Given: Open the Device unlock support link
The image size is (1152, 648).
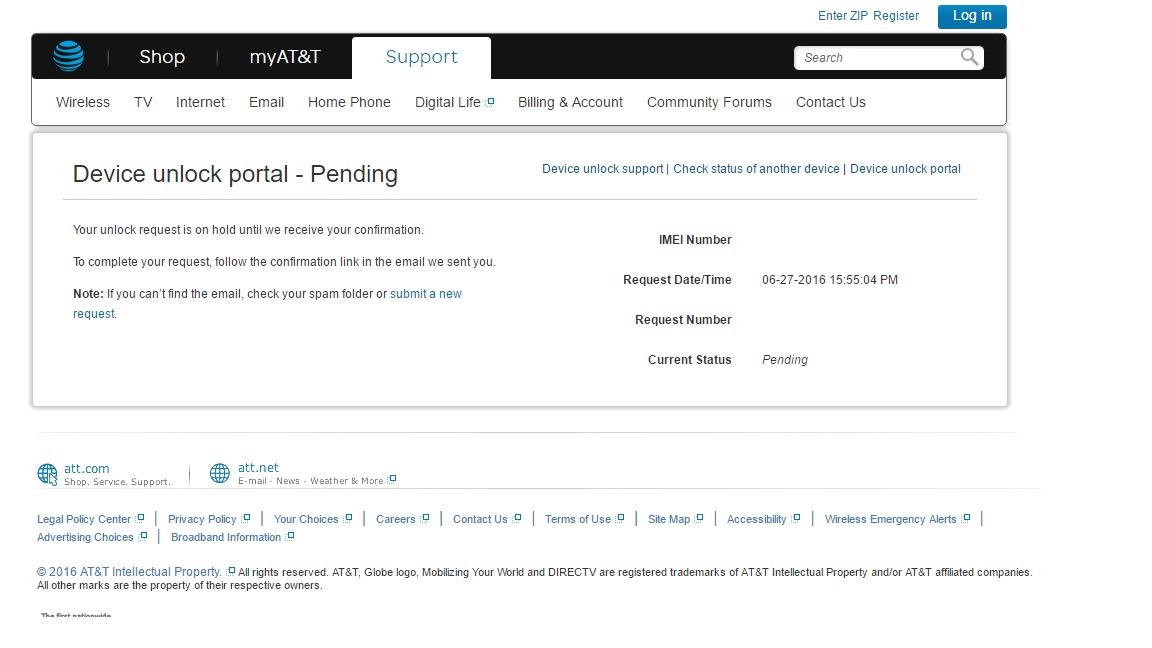Looking at the screenshot, I should [602, 169].
